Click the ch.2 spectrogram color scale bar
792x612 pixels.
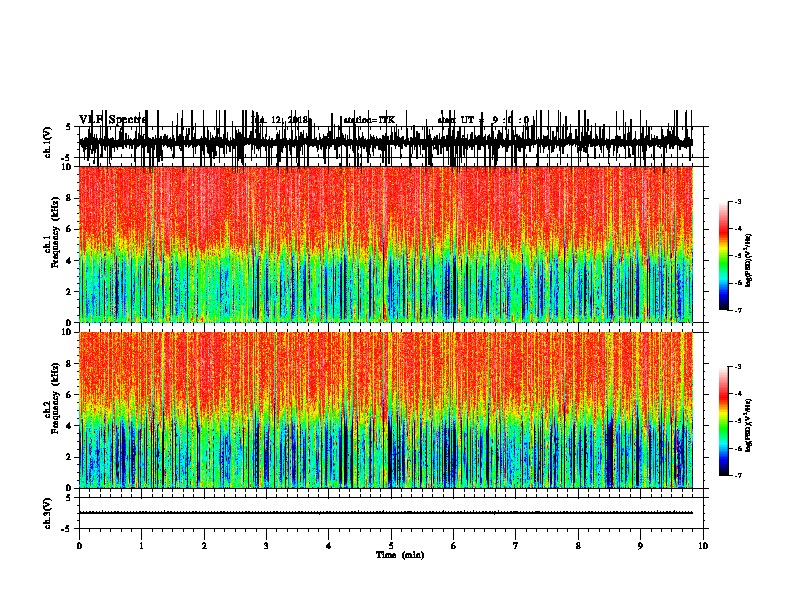pos(724,421)
